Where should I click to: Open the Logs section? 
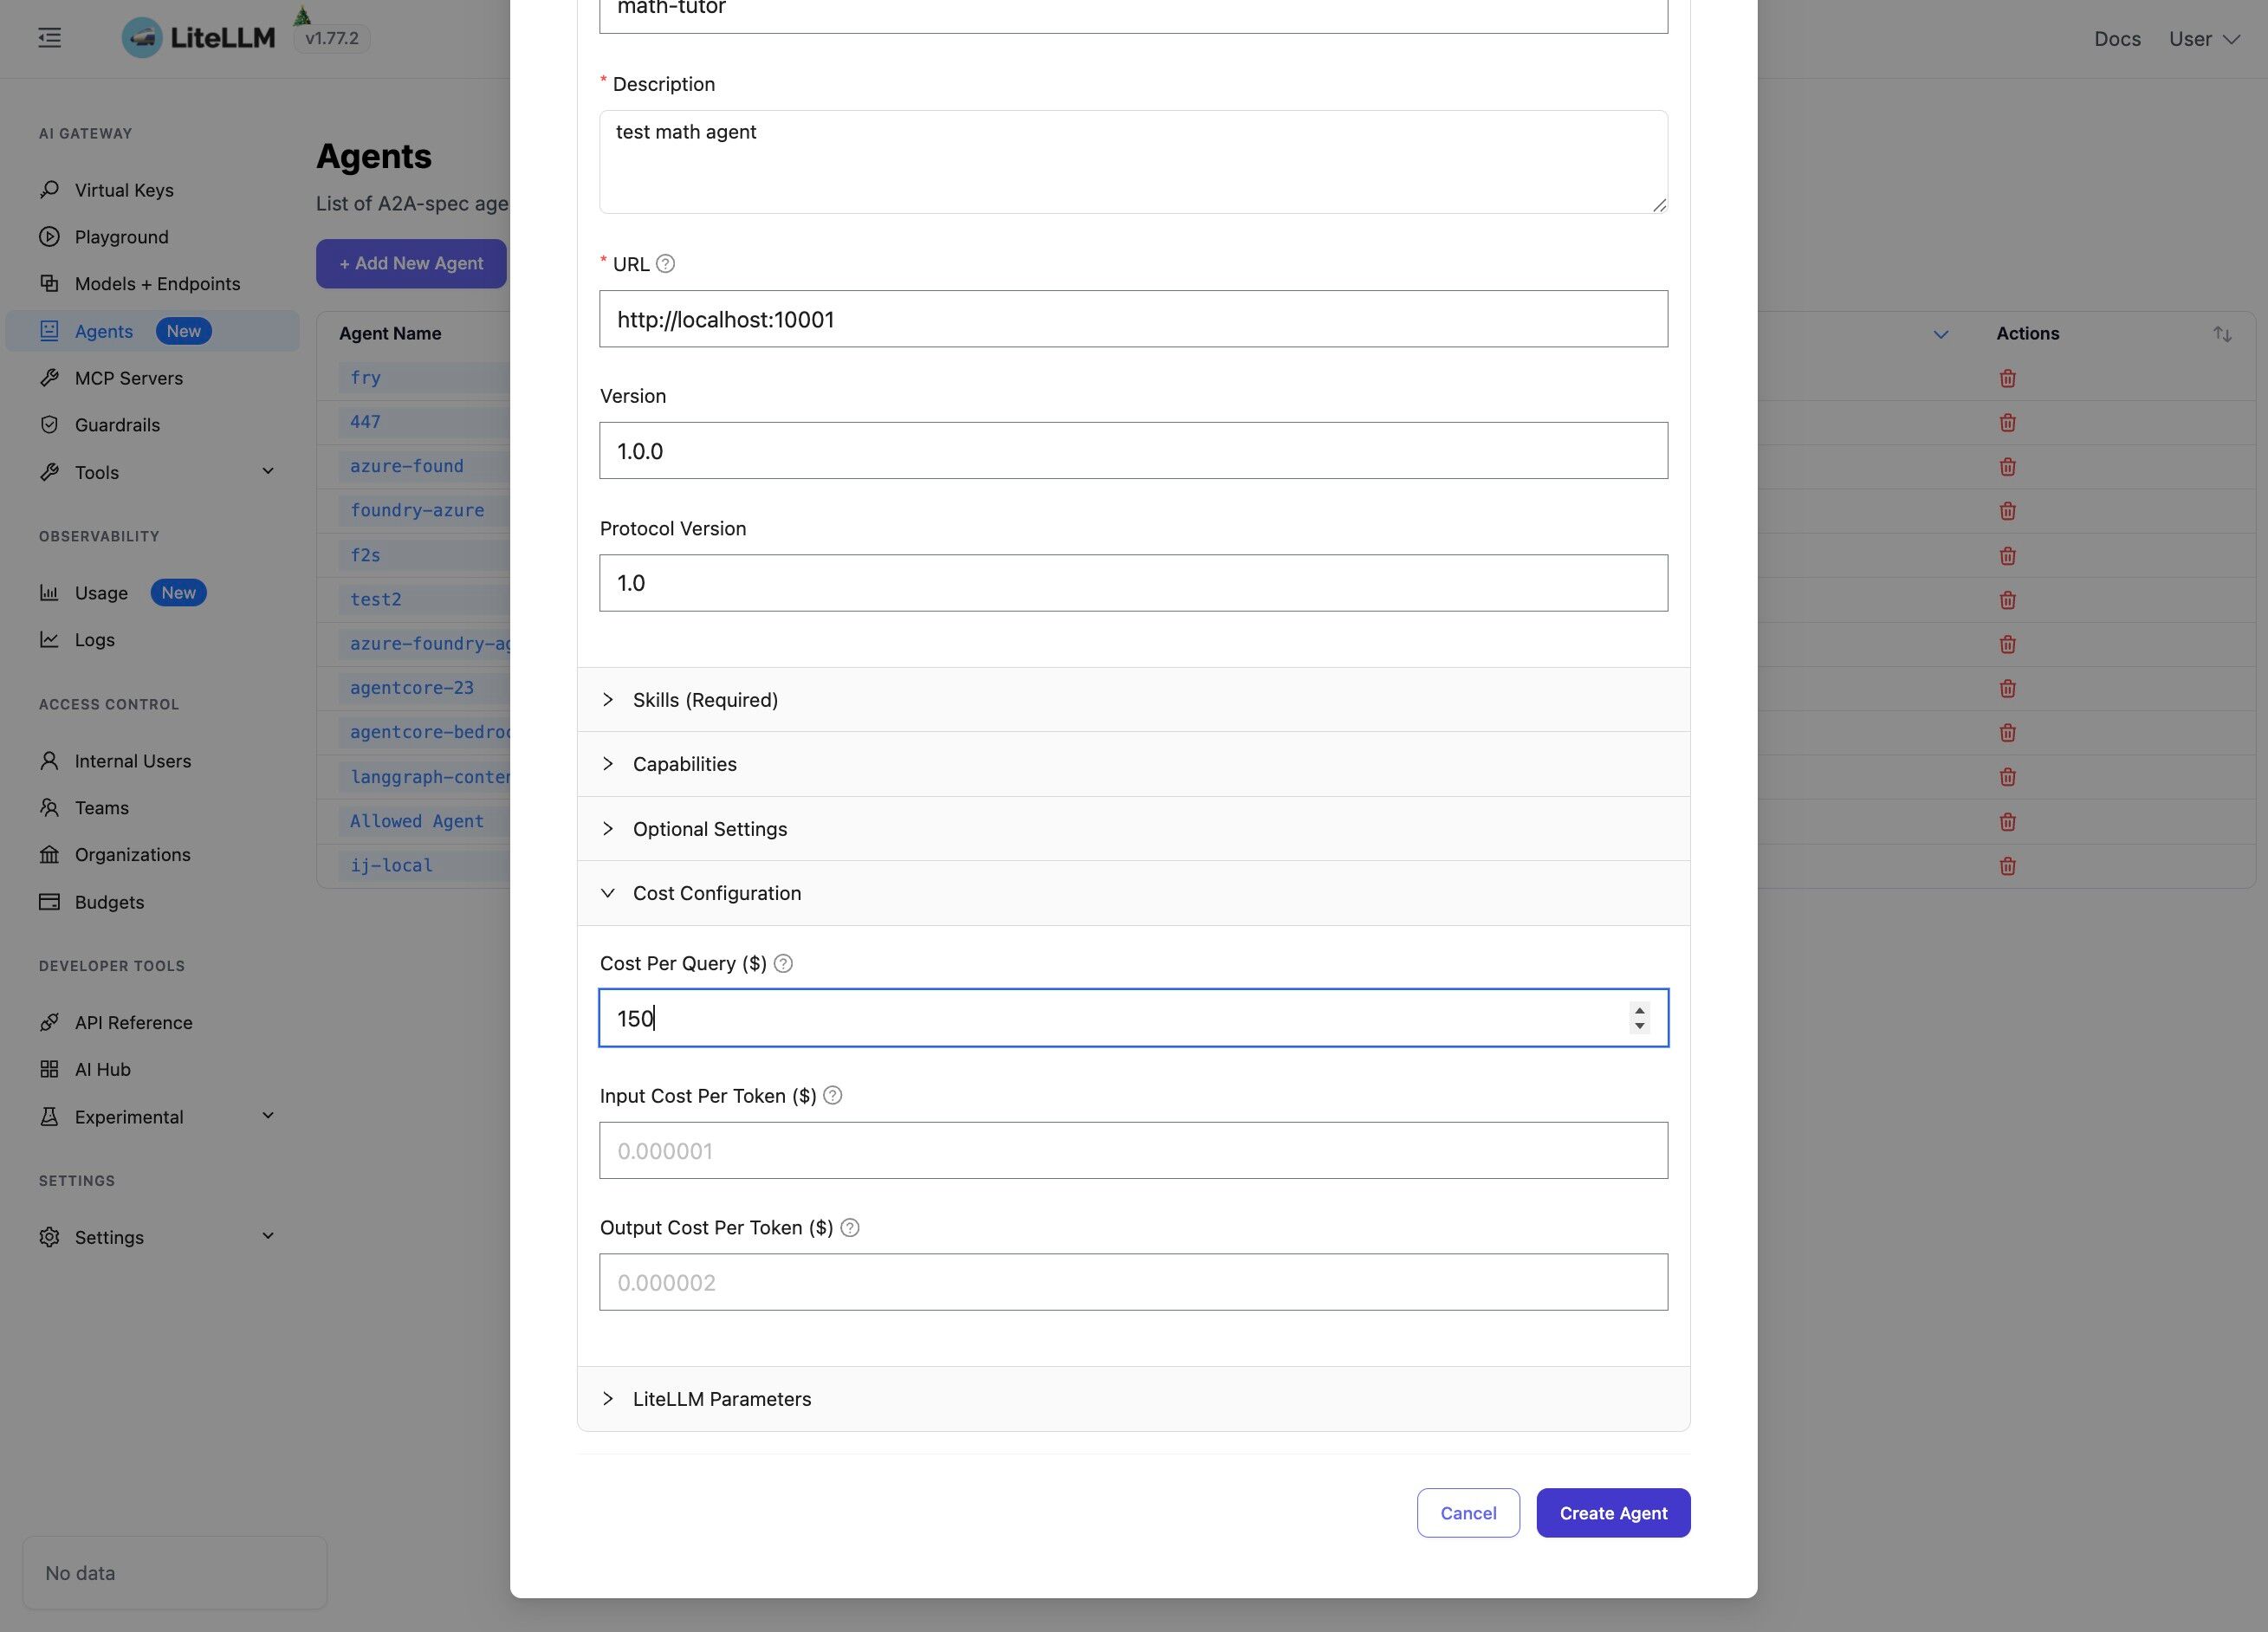tap(94, 639)
